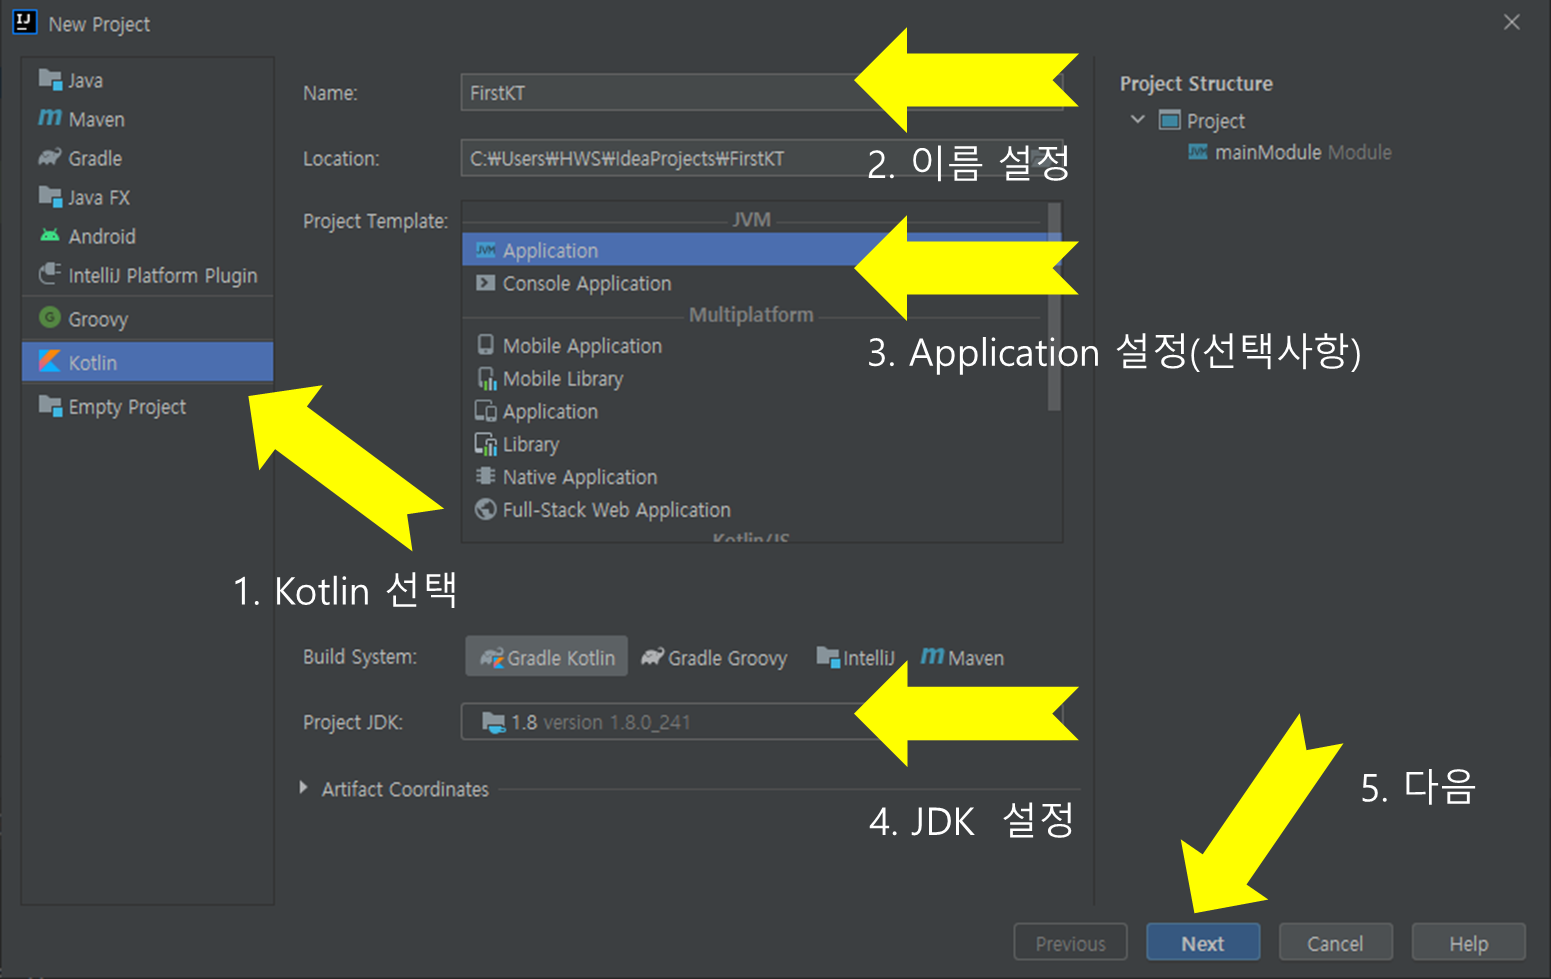Select the Multiplatform Library template

(x=755, y=444)
